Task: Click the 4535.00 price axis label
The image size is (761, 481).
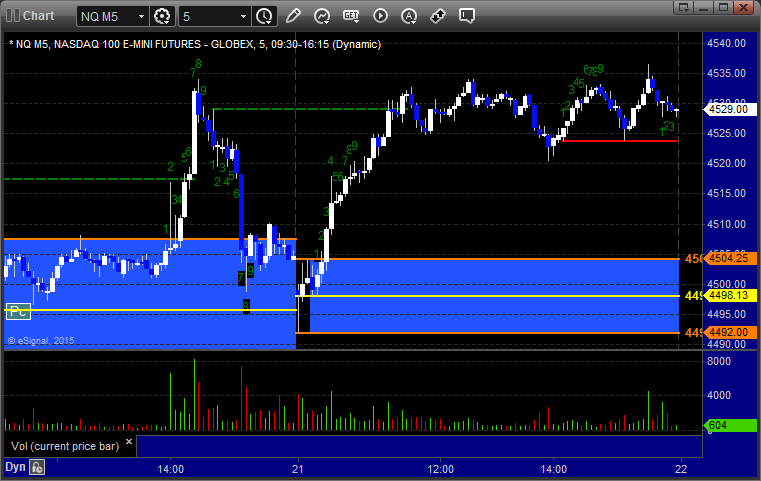Action: [x=727, y=73]
